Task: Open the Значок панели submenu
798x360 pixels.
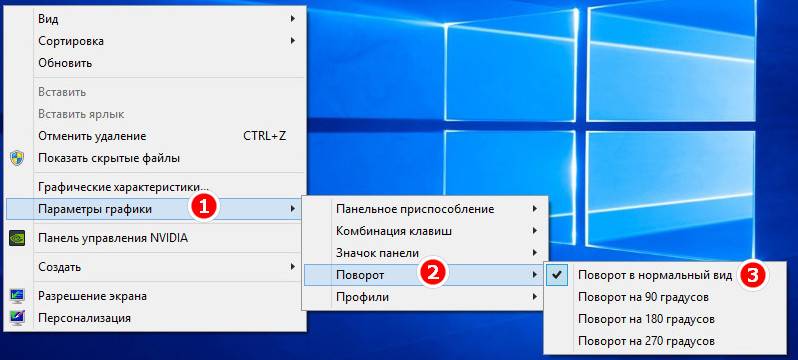Action: pyautogui.click(x=425, y=253)
